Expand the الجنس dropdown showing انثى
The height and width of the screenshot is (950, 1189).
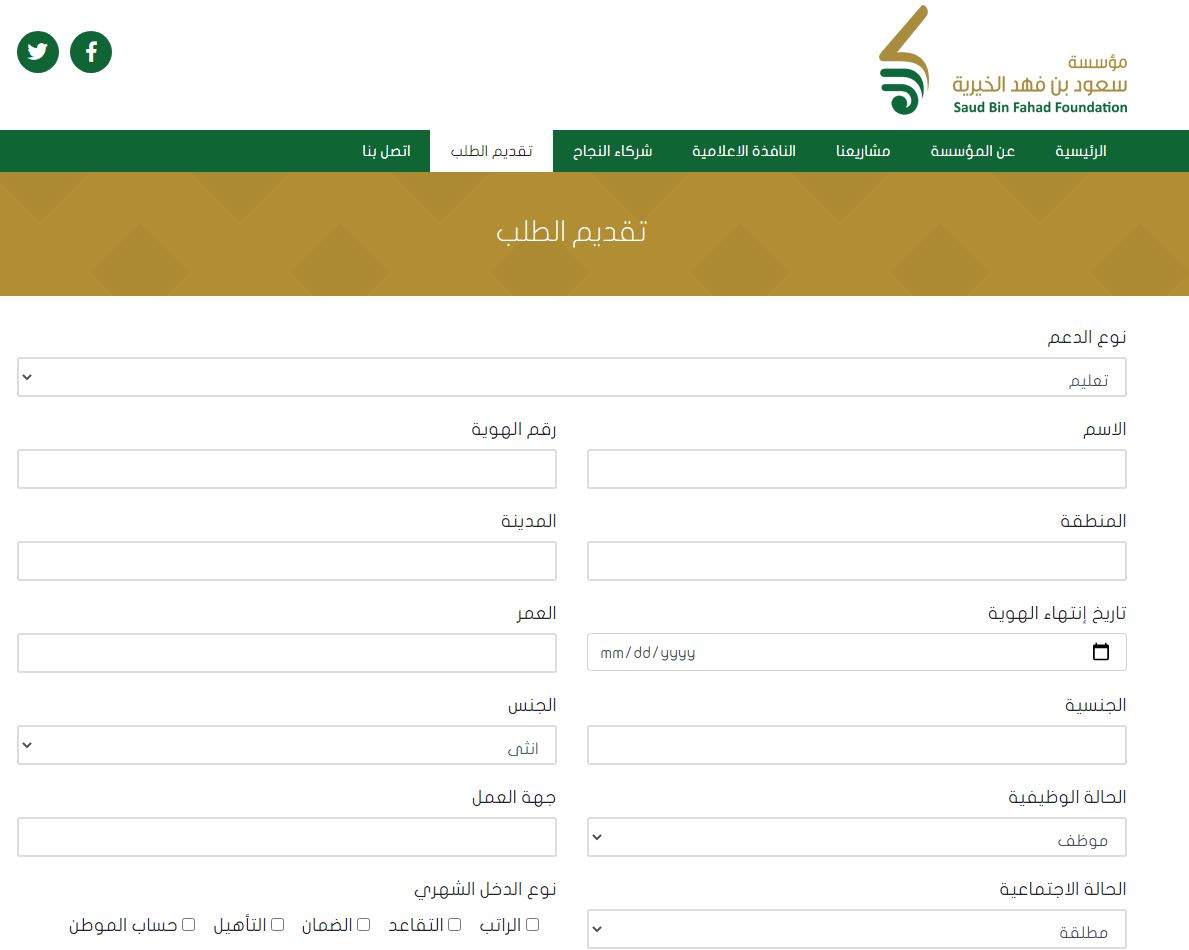pos(287,745)
